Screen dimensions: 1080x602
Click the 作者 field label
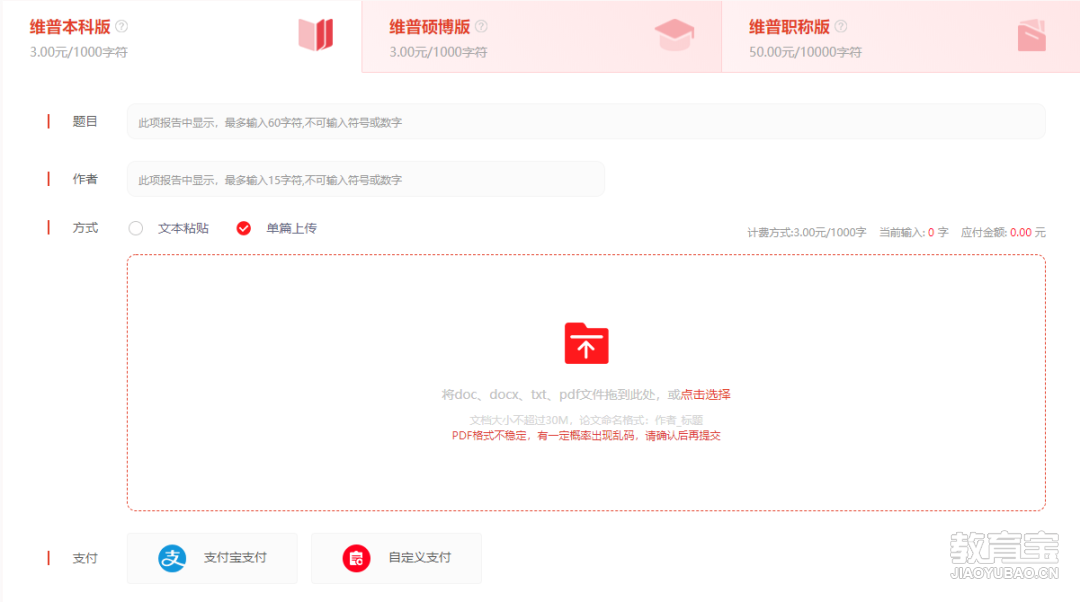tap(85, 179)
